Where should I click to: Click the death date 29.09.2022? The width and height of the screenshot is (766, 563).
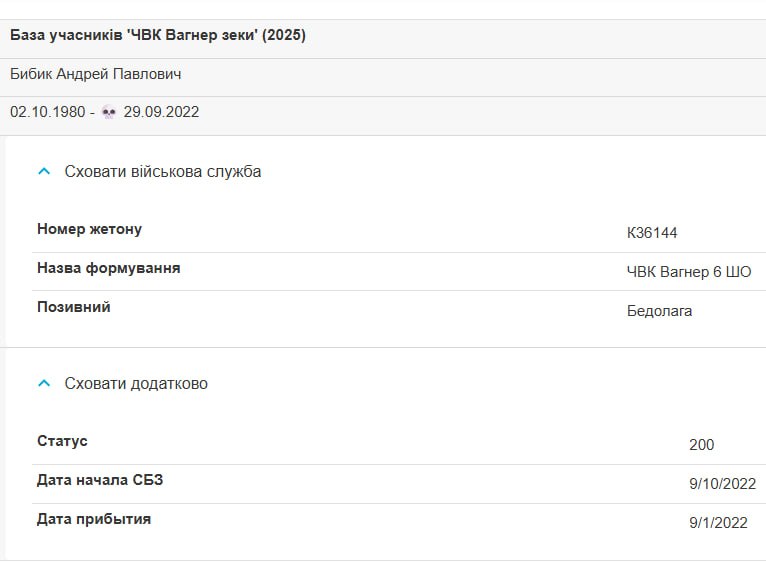[x=161, y=112]
